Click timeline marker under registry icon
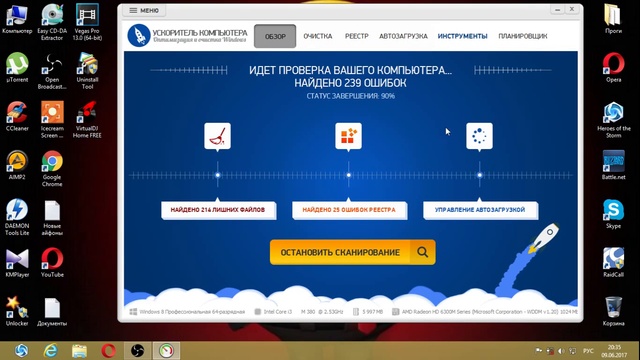This screenshot has height=360, width=640. 349,175
